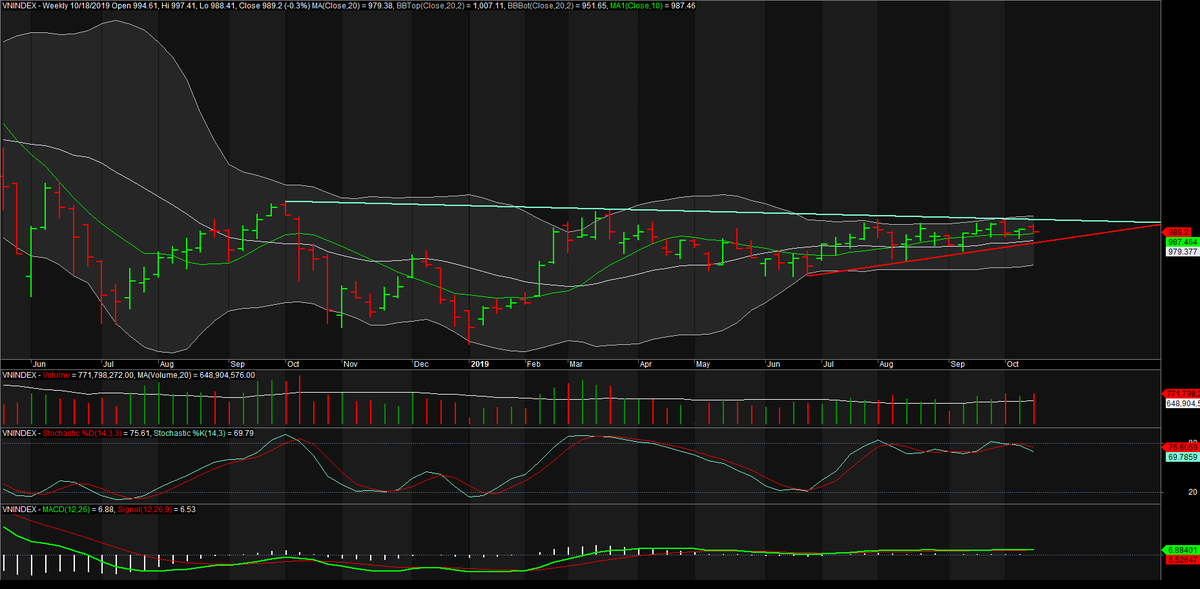Click the Oct label at chart's right end
This screenshot has width=1200, height=589.
click(x=1013, y=365)
